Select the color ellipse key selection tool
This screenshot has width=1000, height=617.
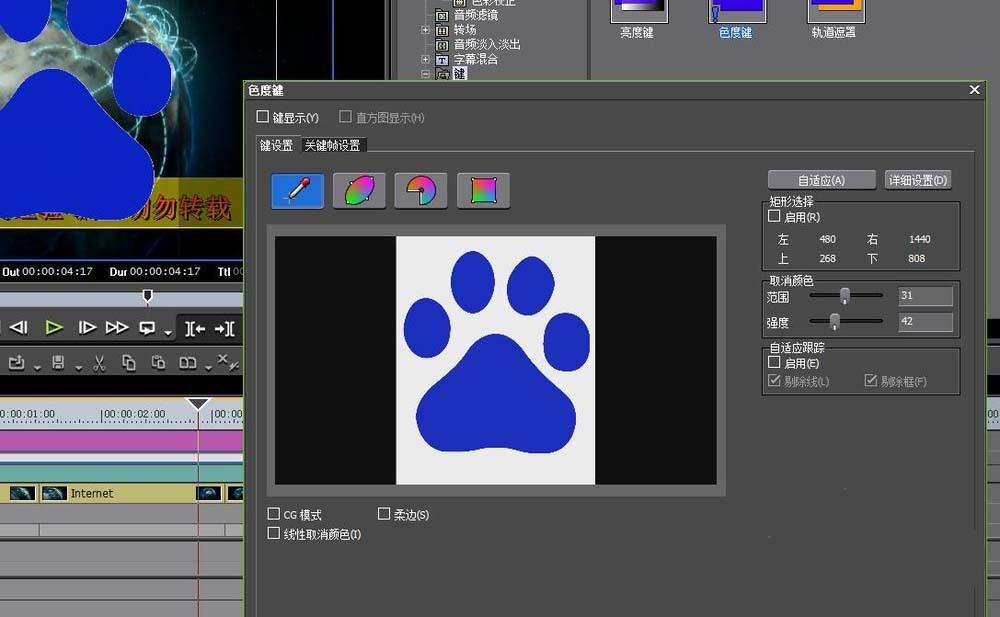coord(358,189)
